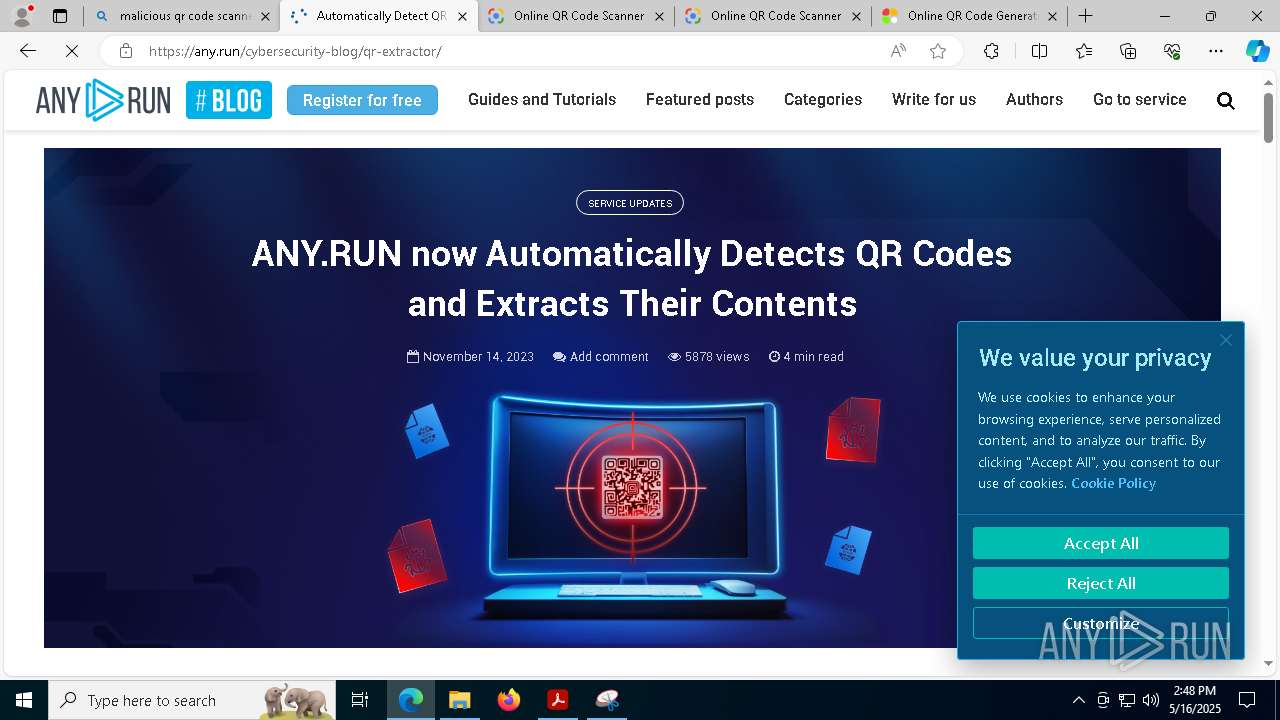Click the #BLOG badge
The width and height of the screenshot is (1280, 720).
229,100
